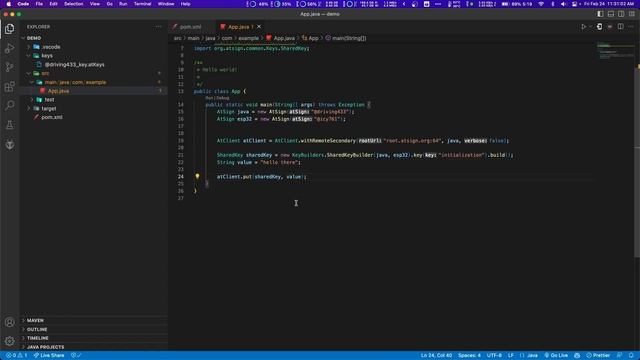The height and width of the screenshot is (360, 640).
Task: Show code actions lightbulb on line 24
Action: (x=197, y=176)
